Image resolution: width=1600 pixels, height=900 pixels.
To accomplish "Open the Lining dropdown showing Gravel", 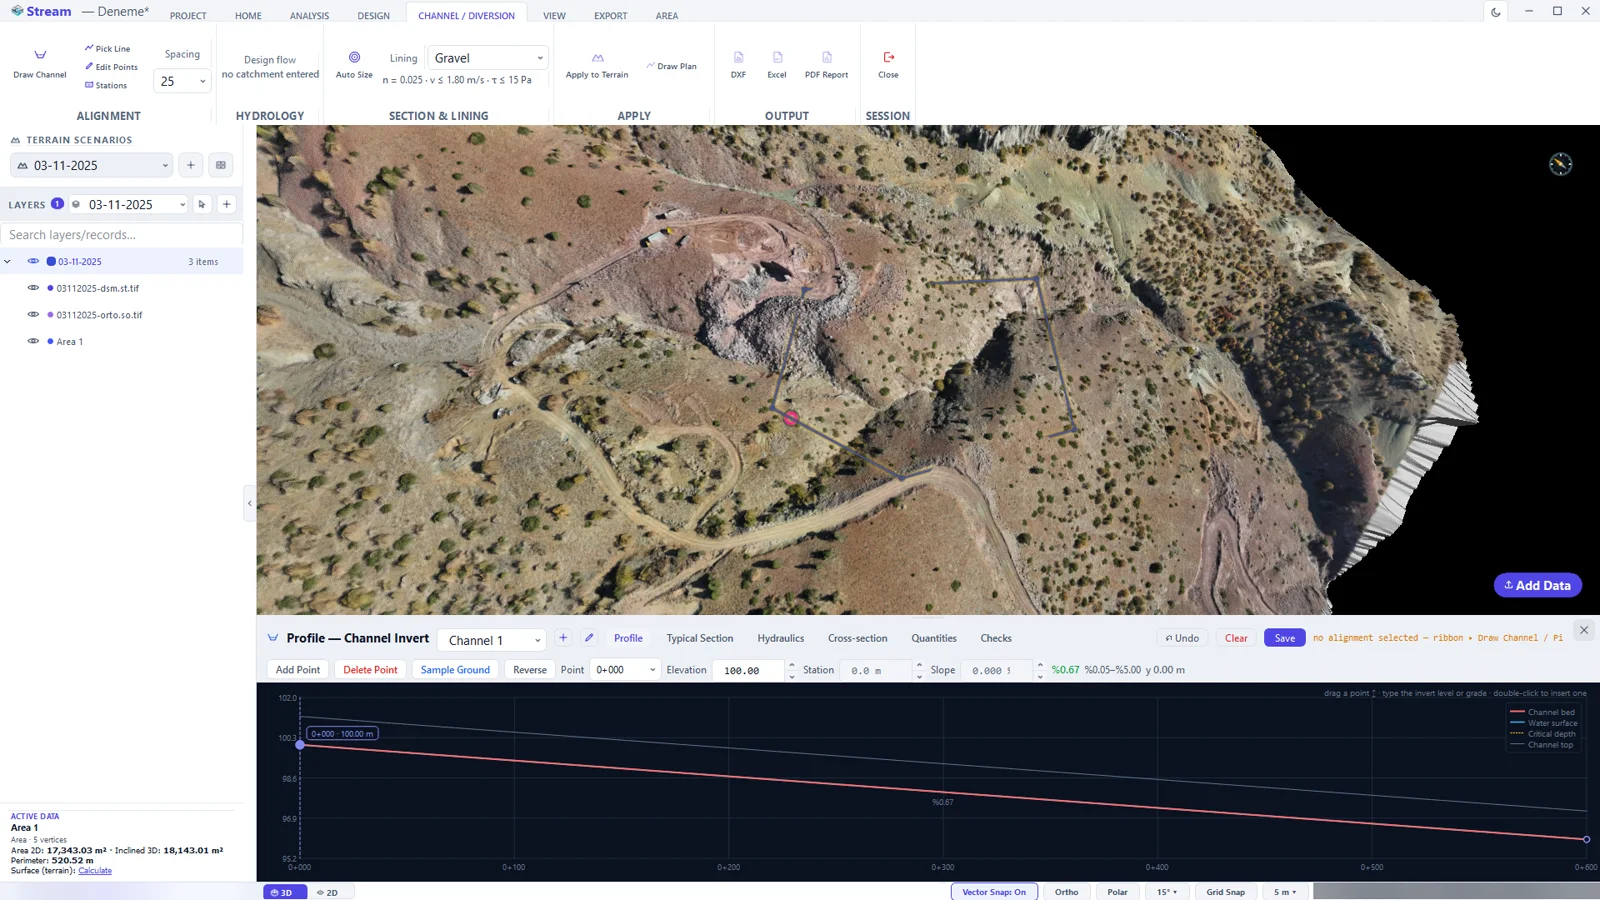I will point(488,58).
